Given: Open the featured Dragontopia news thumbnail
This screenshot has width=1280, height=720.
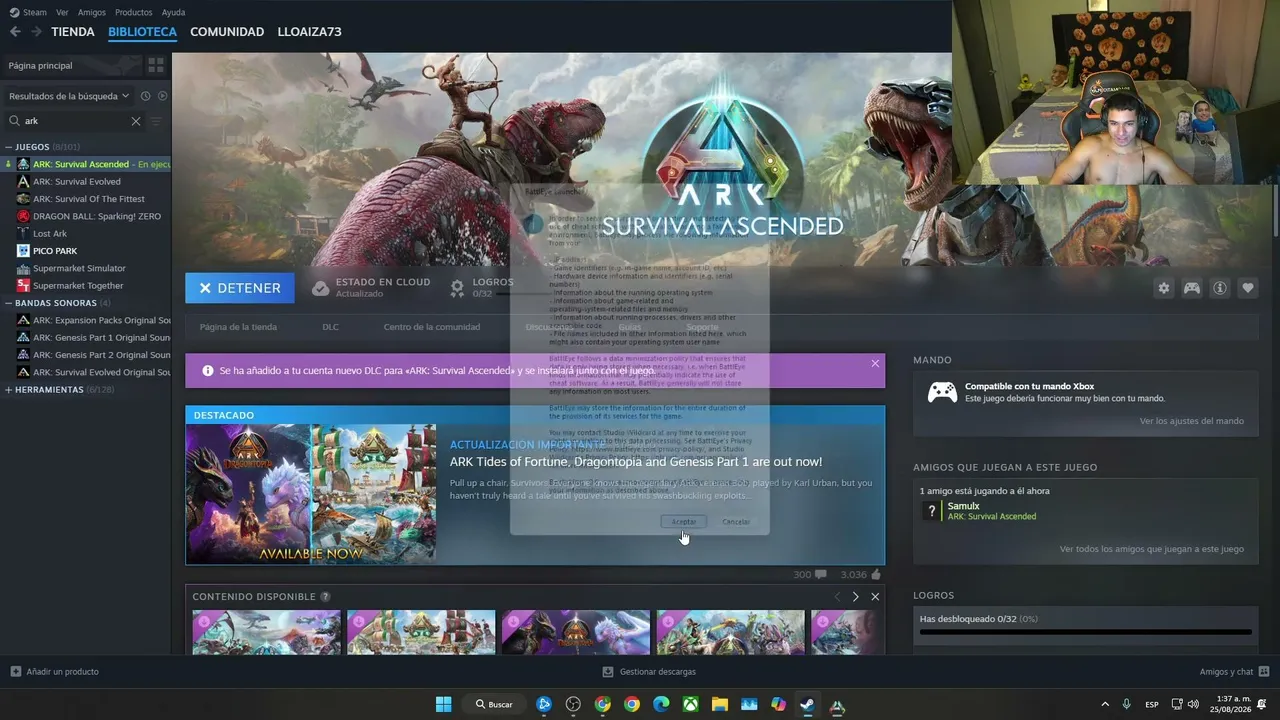Looking at the screenshot, I should point(311,494).
